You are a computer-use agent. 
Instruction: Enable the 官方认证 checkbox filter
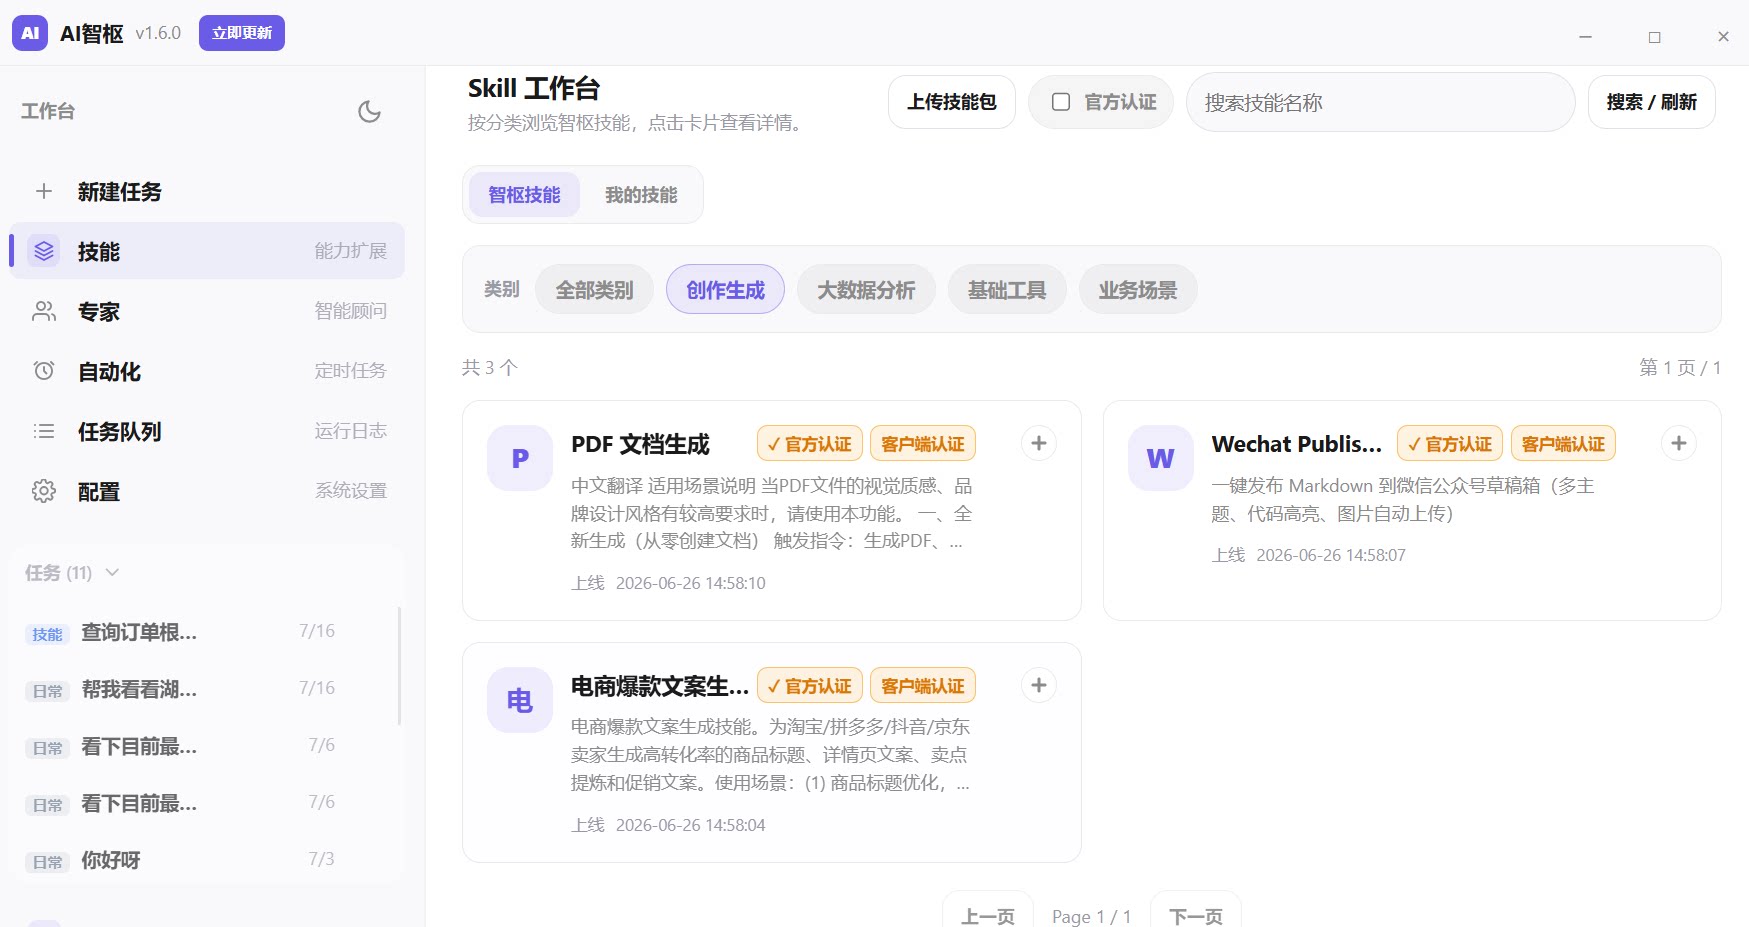pos(1061,102)
